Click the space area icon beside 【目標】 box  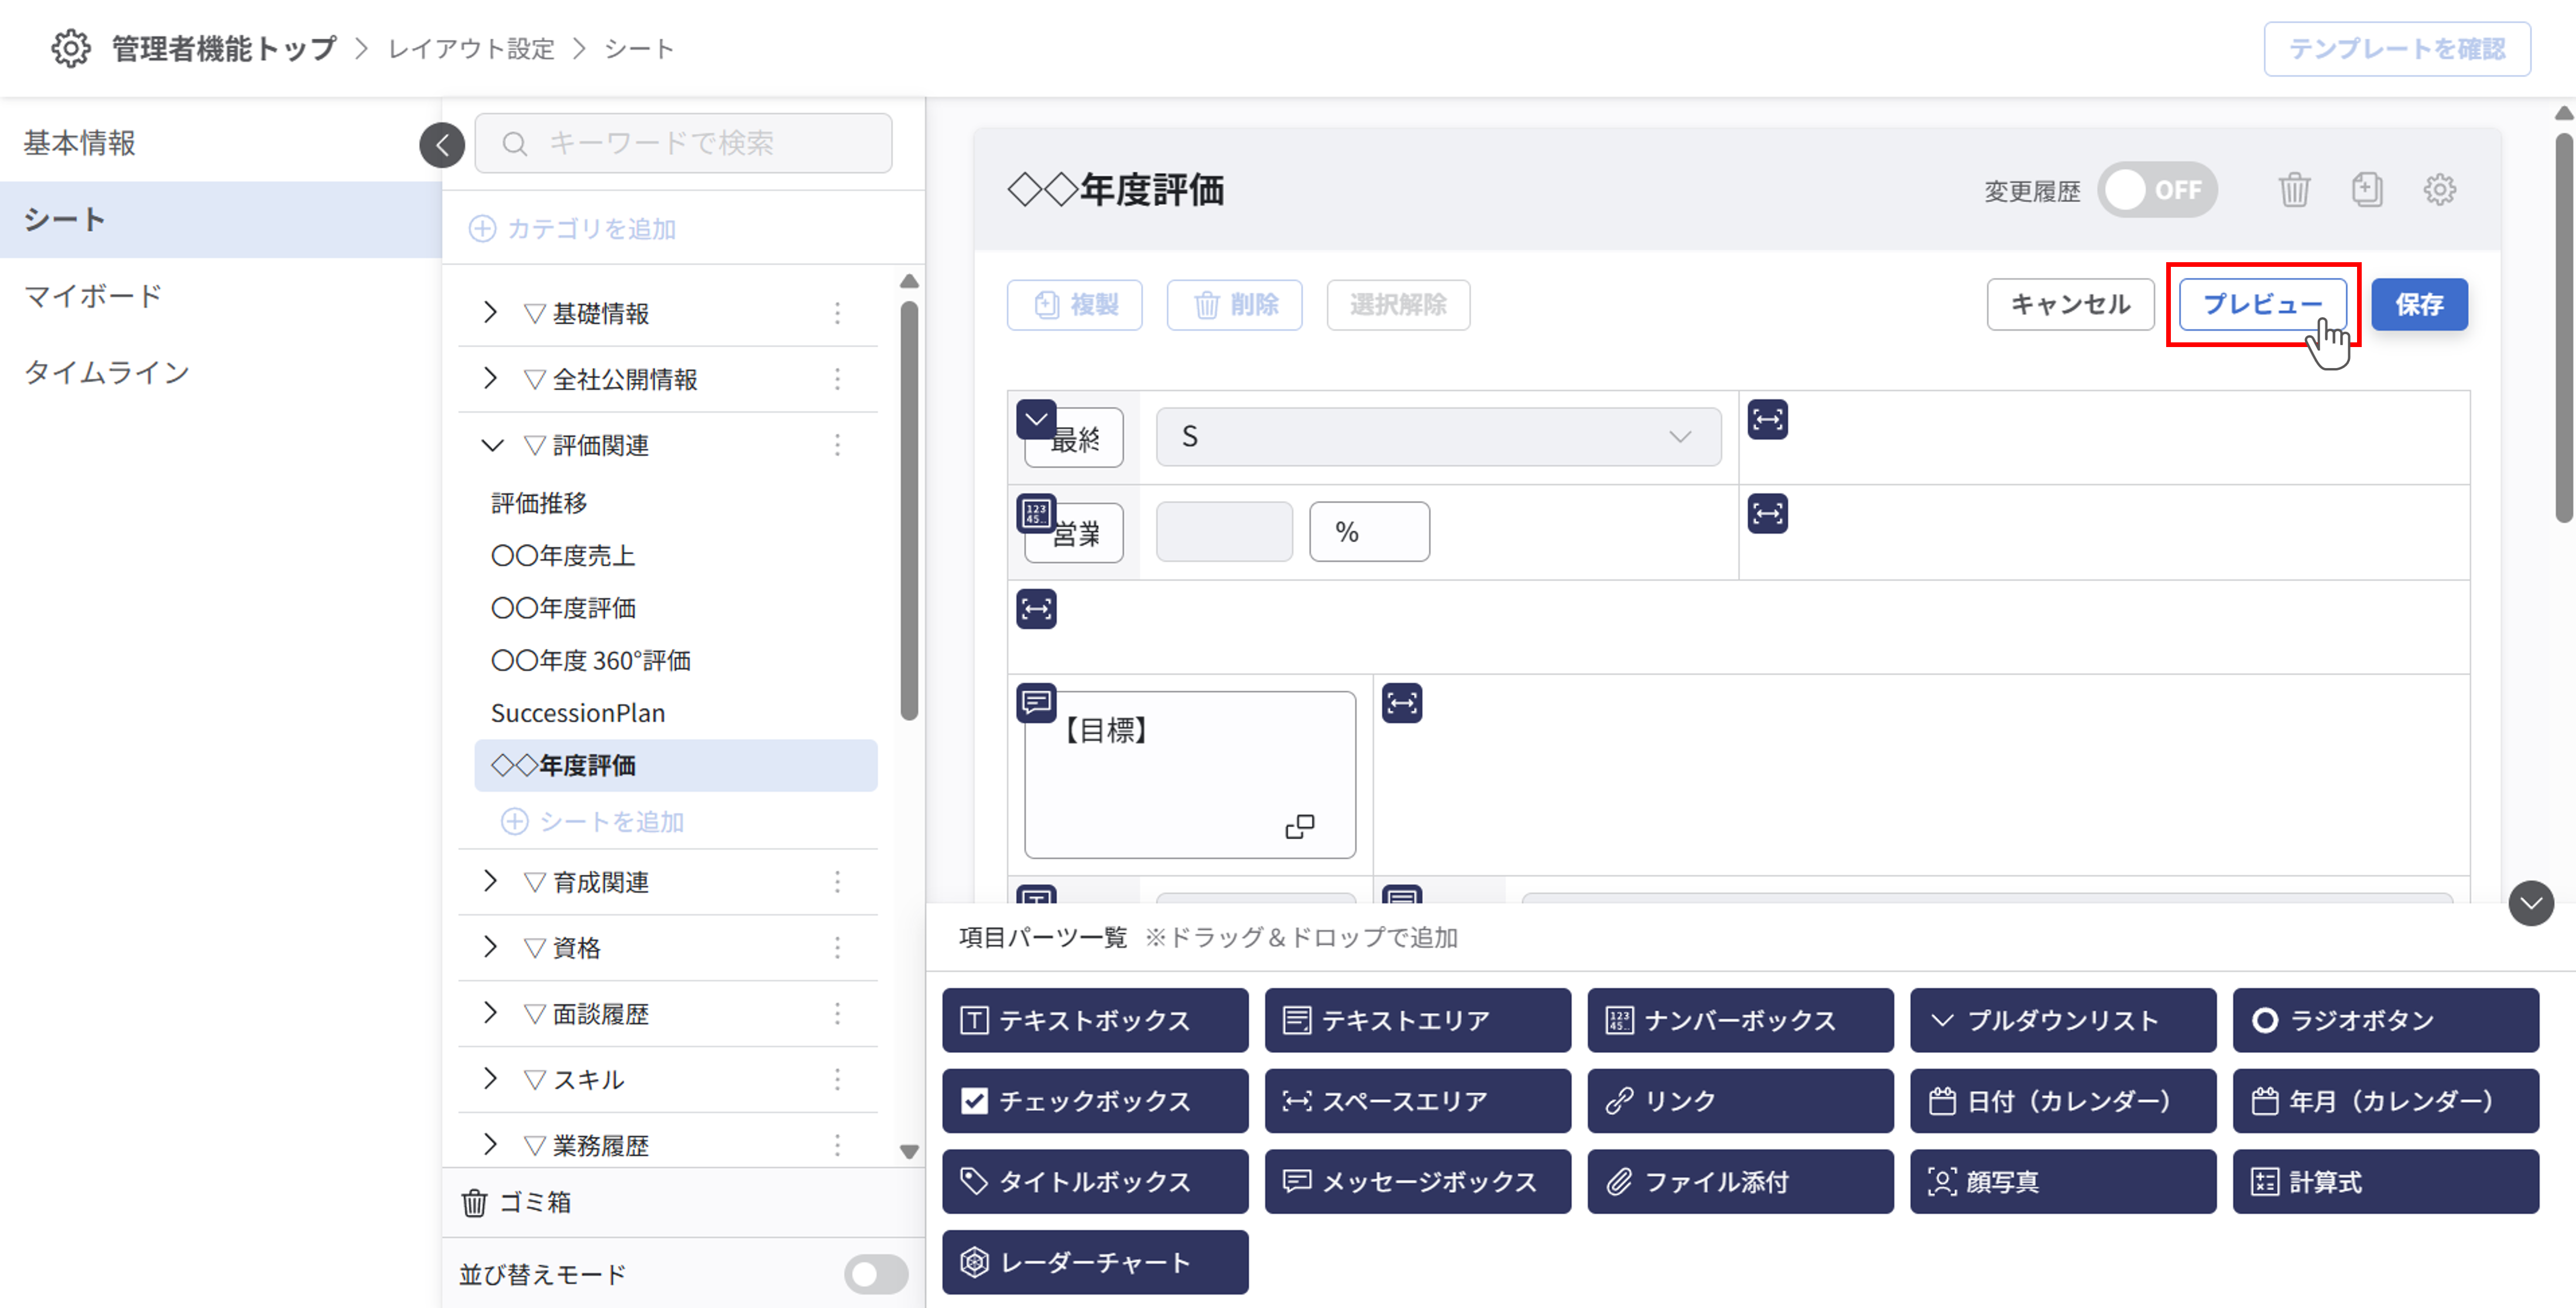click(x=1401, y=702)
